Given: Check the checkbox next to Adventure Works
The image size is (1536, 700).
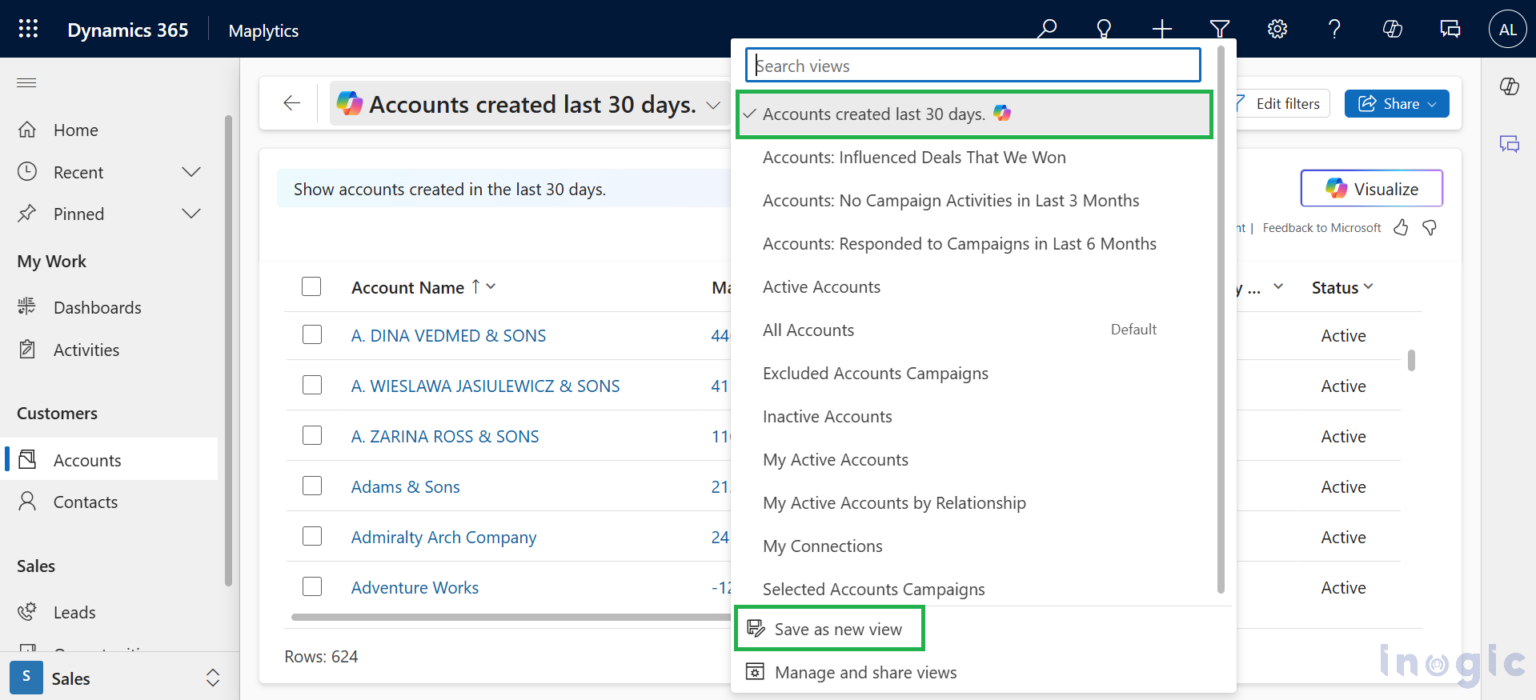Looking at the screenshot, I should pos(311,587).
